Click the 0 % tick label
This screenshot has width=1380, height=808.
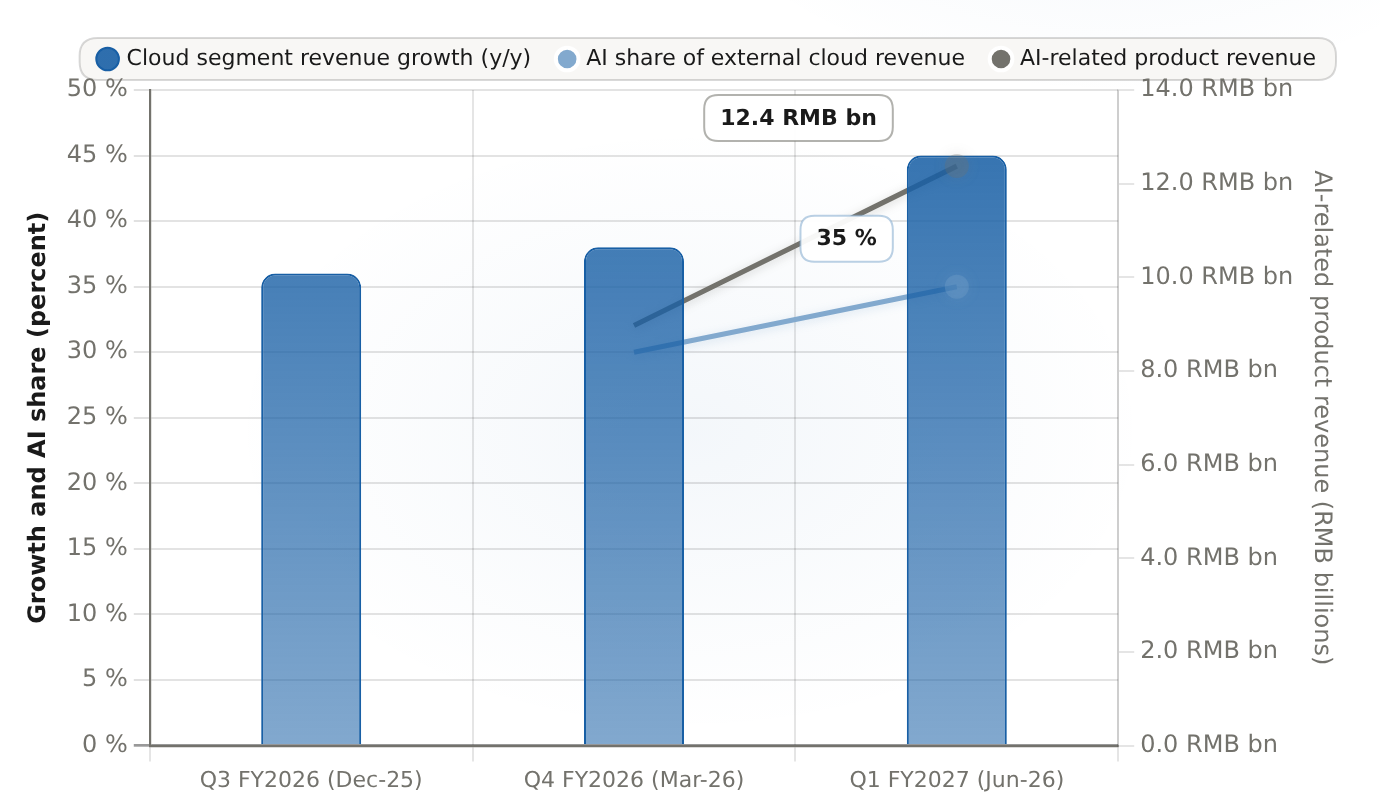pyautogui.click(x=104, y=745)
